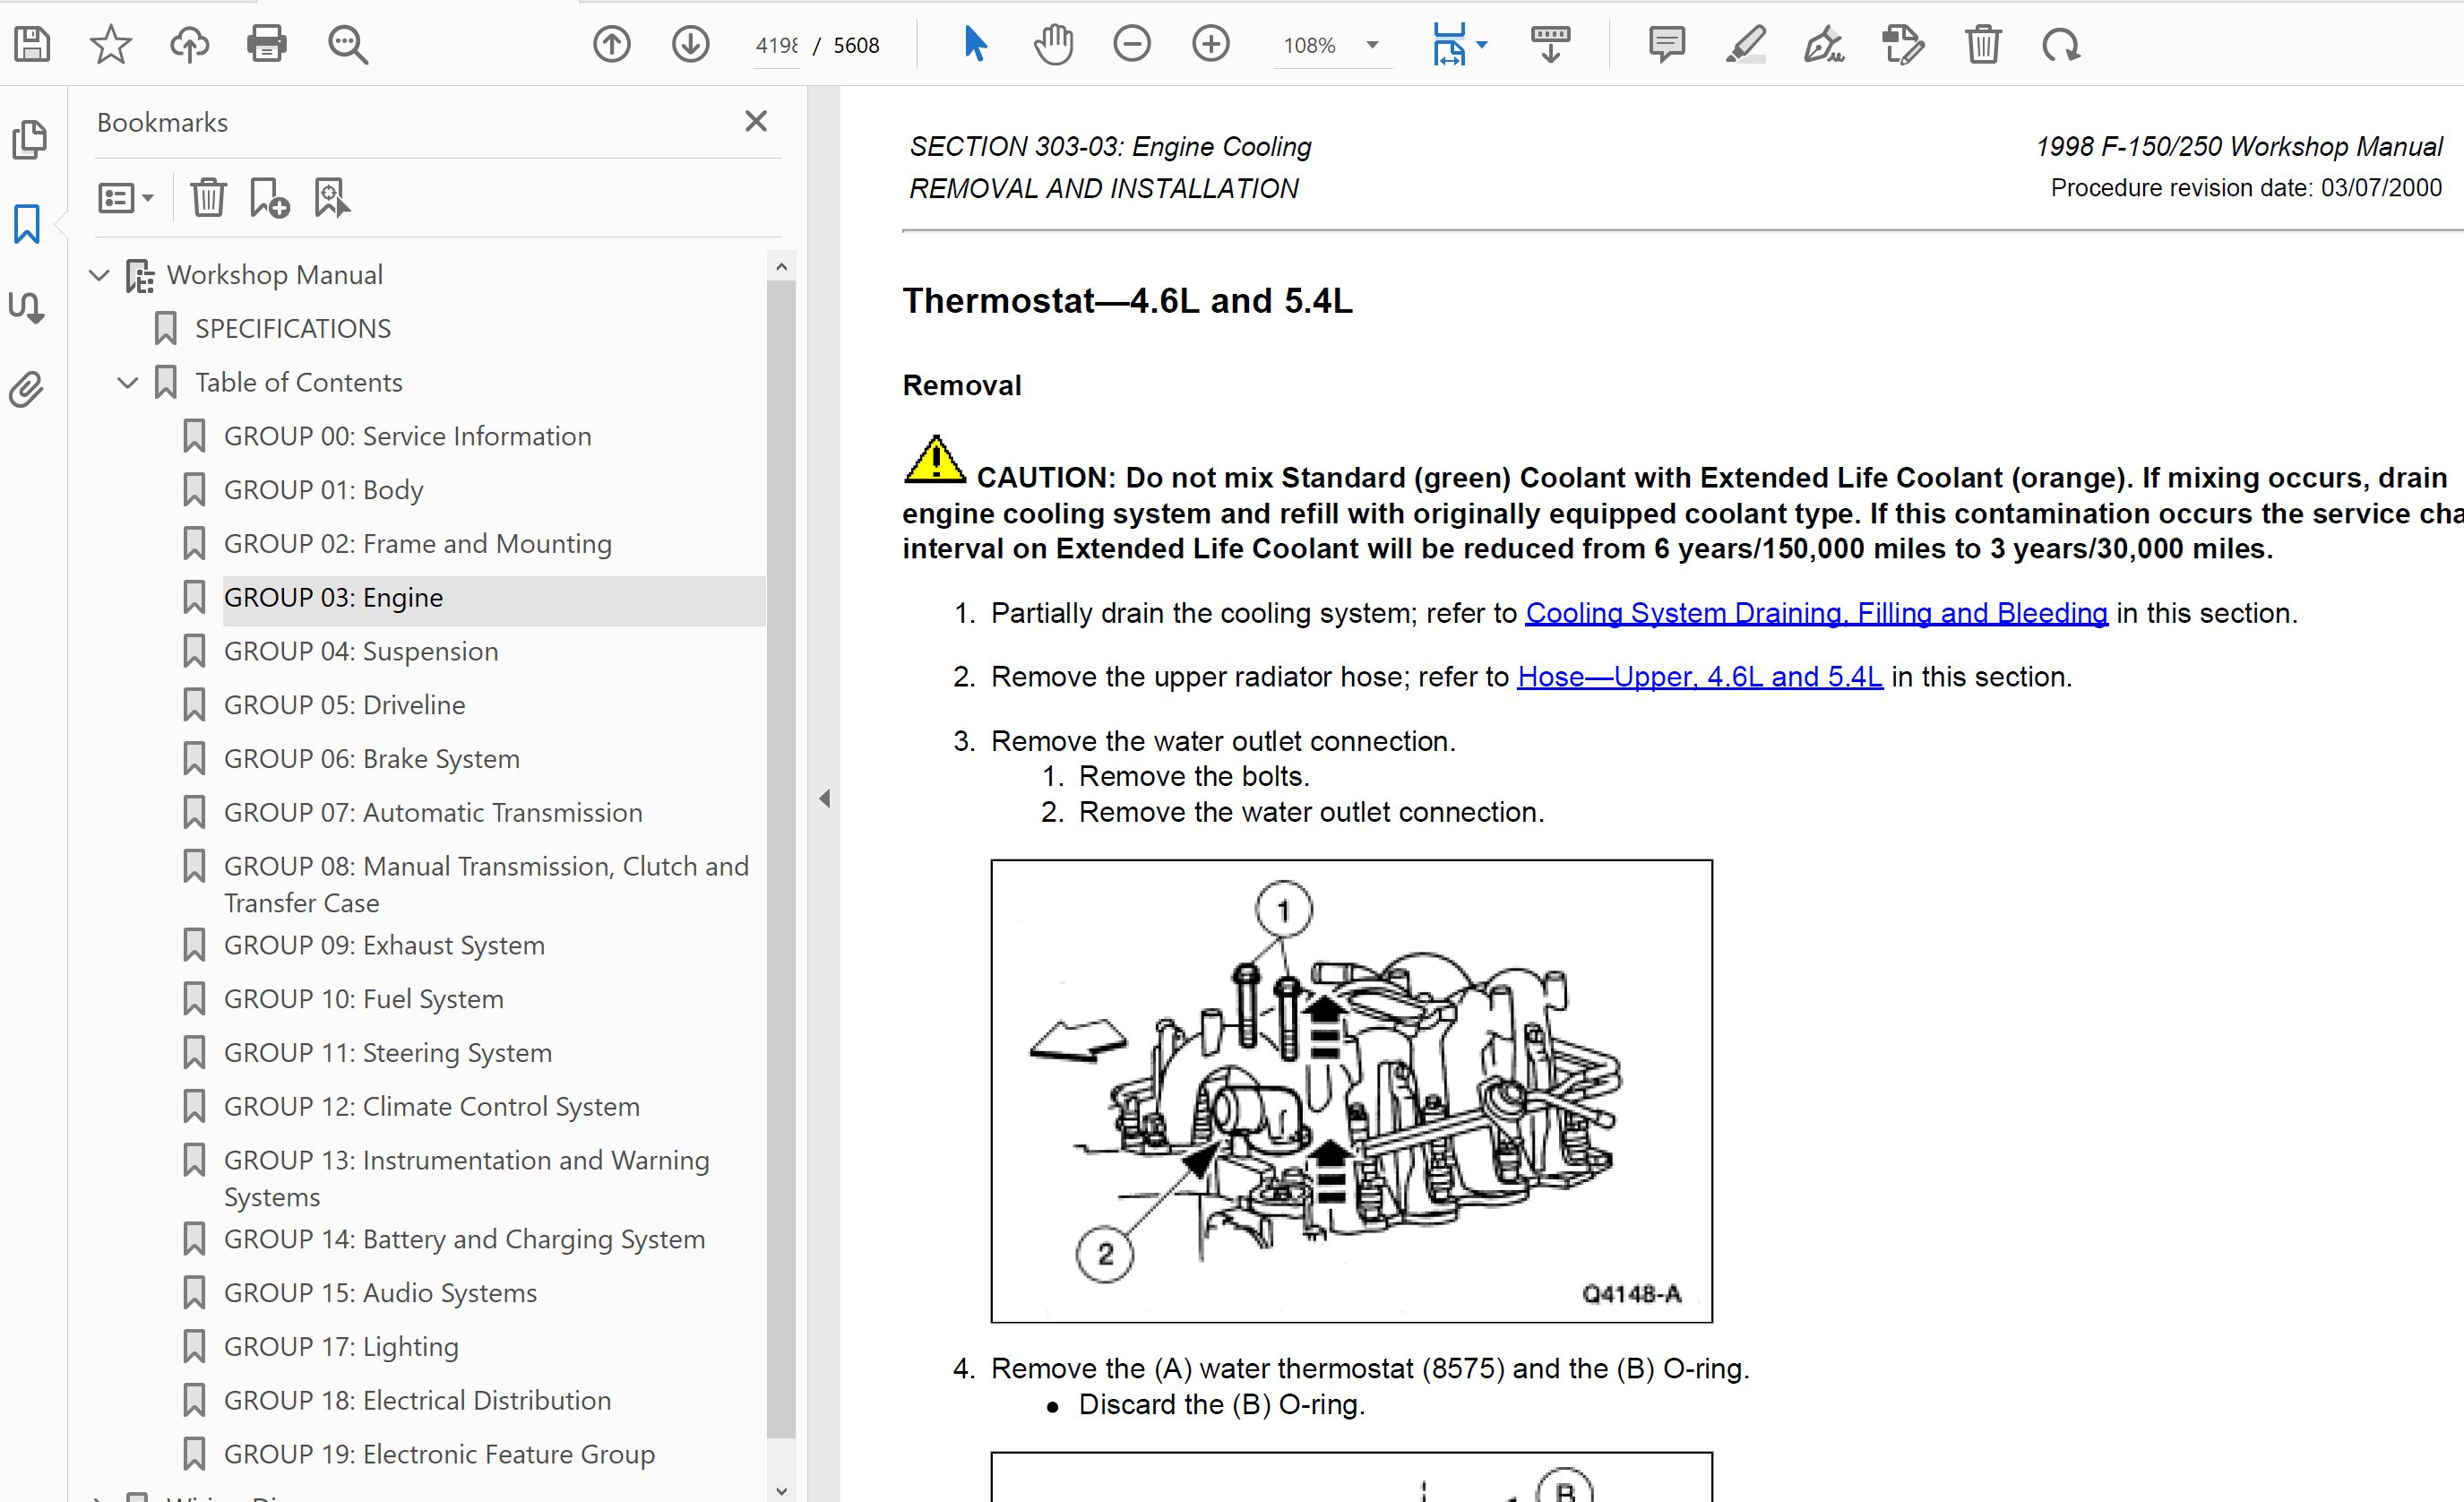This screenshot has height=1502, width=2464.
Task: Add new bookmark icon in panel
Action: [x=269, y=198]
